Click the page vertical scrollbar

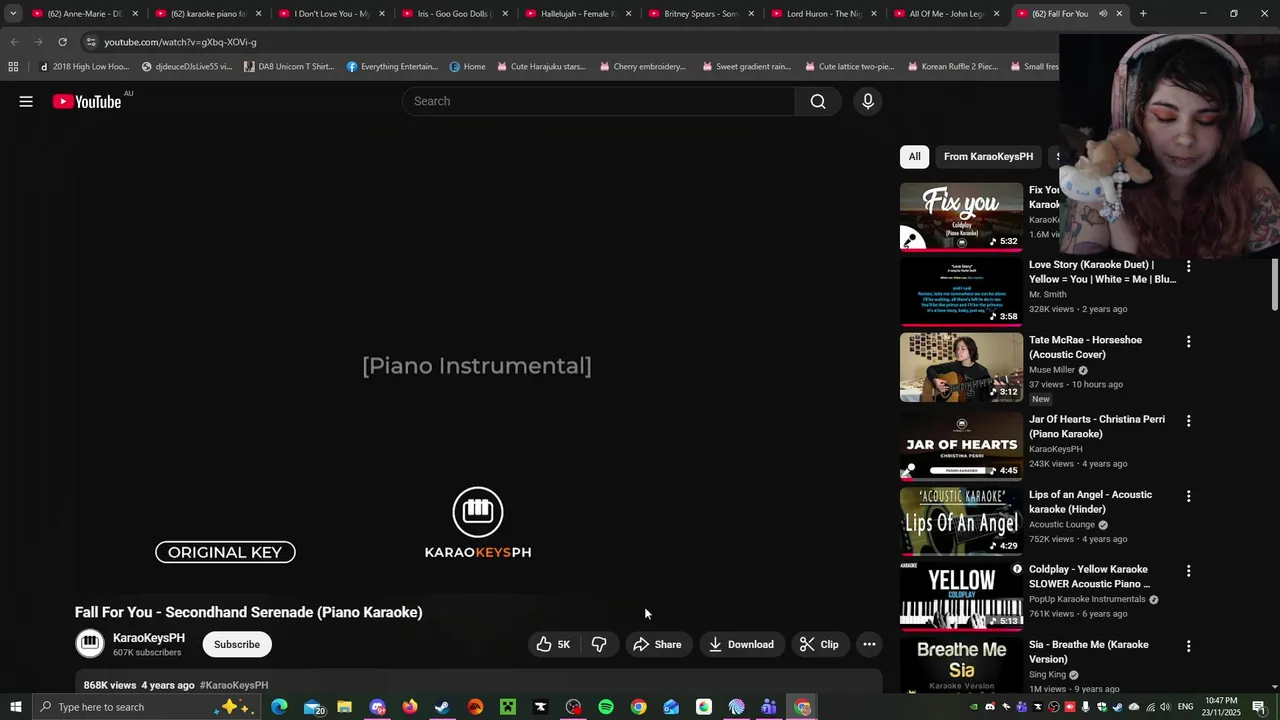1274,284
